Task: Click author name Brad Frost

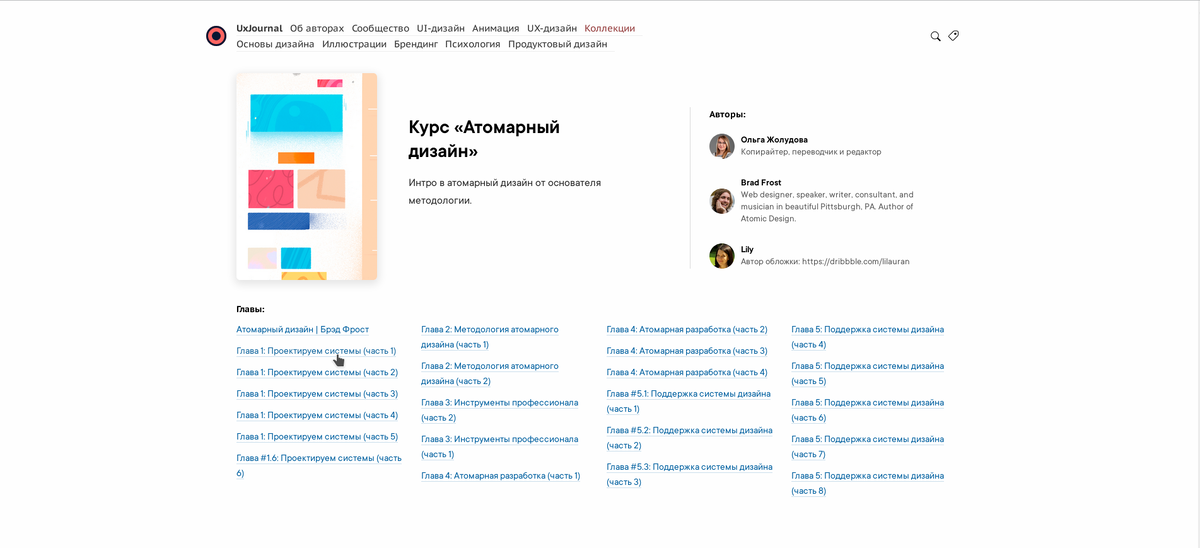Action: pyautogui.click(x=761, y=183)
